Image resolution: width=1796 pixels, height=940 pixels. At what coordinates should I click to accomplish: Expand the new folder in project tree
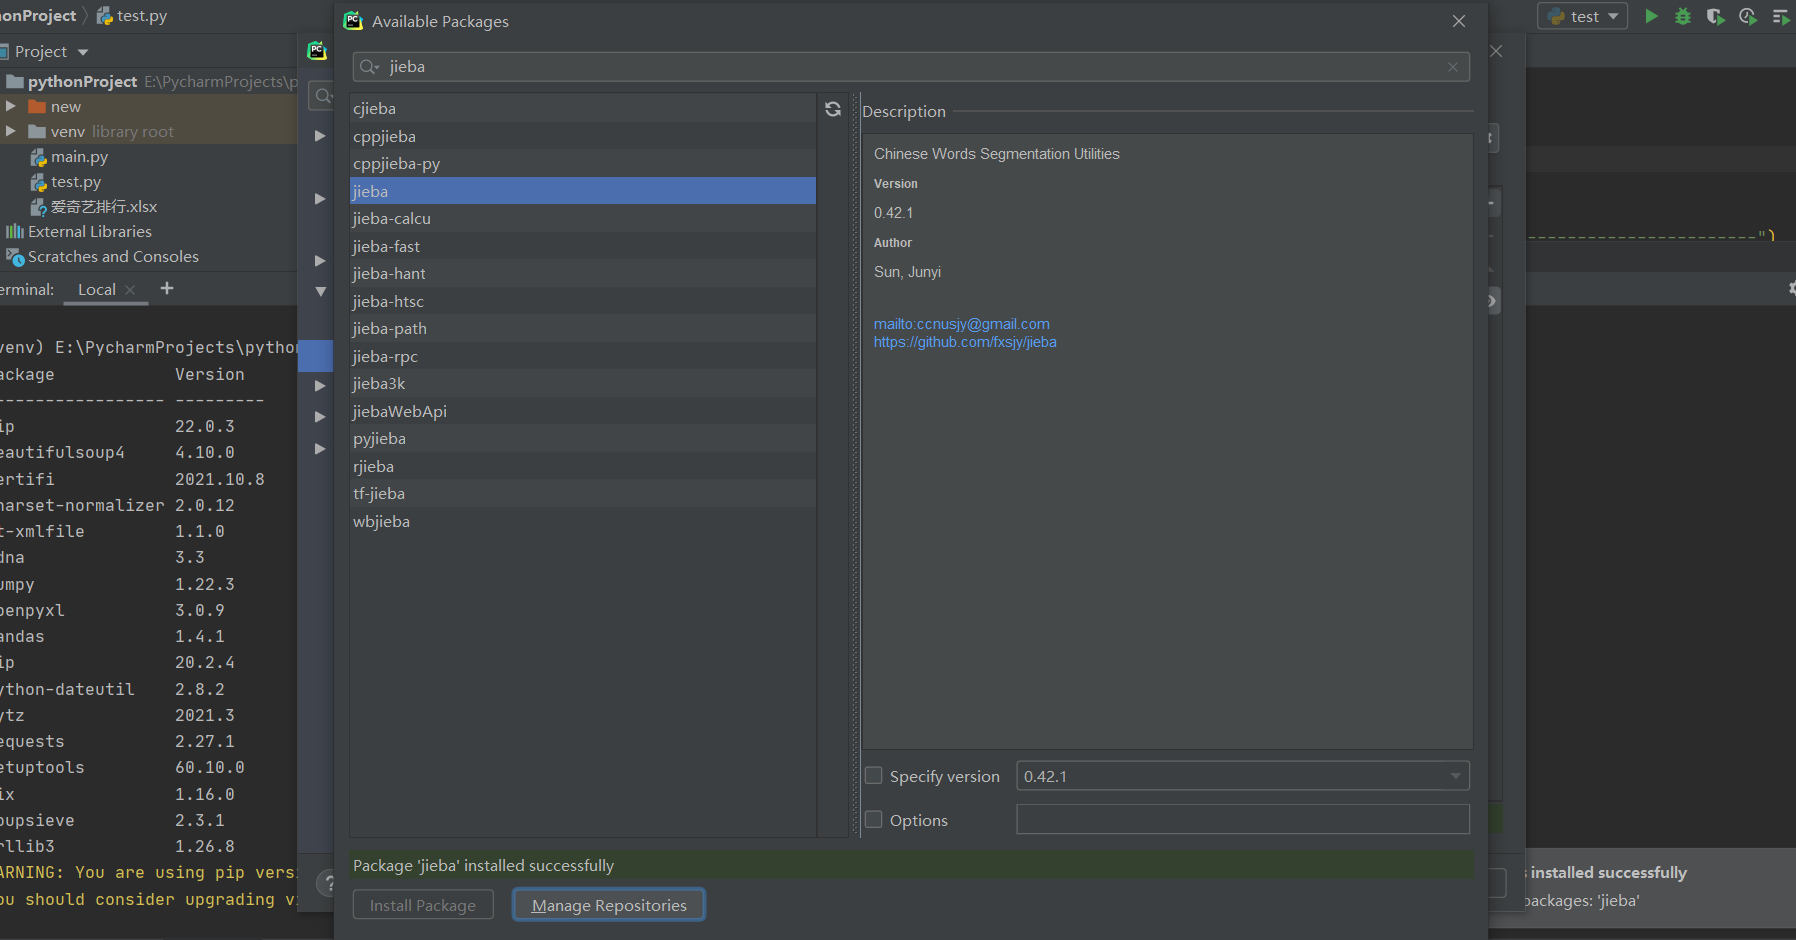(10, 106)
